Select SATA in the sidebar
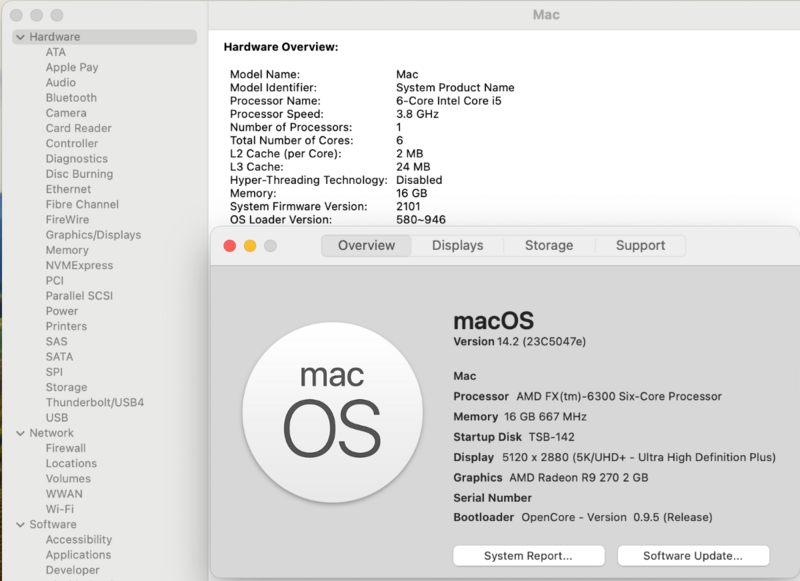This screenshot has width=800, height=581. [59, 357]
